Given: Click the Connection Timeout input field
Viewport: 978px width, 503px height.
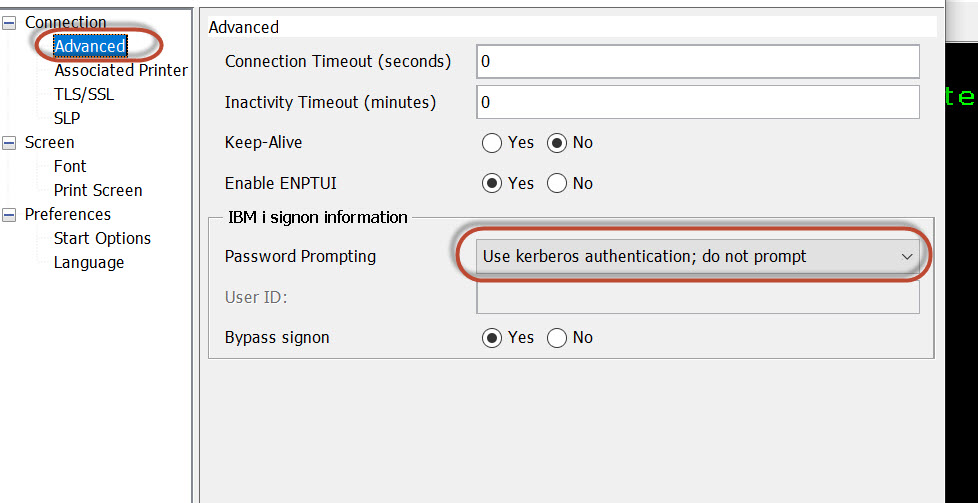Looking at the screenshot, I should pos(697,62).
